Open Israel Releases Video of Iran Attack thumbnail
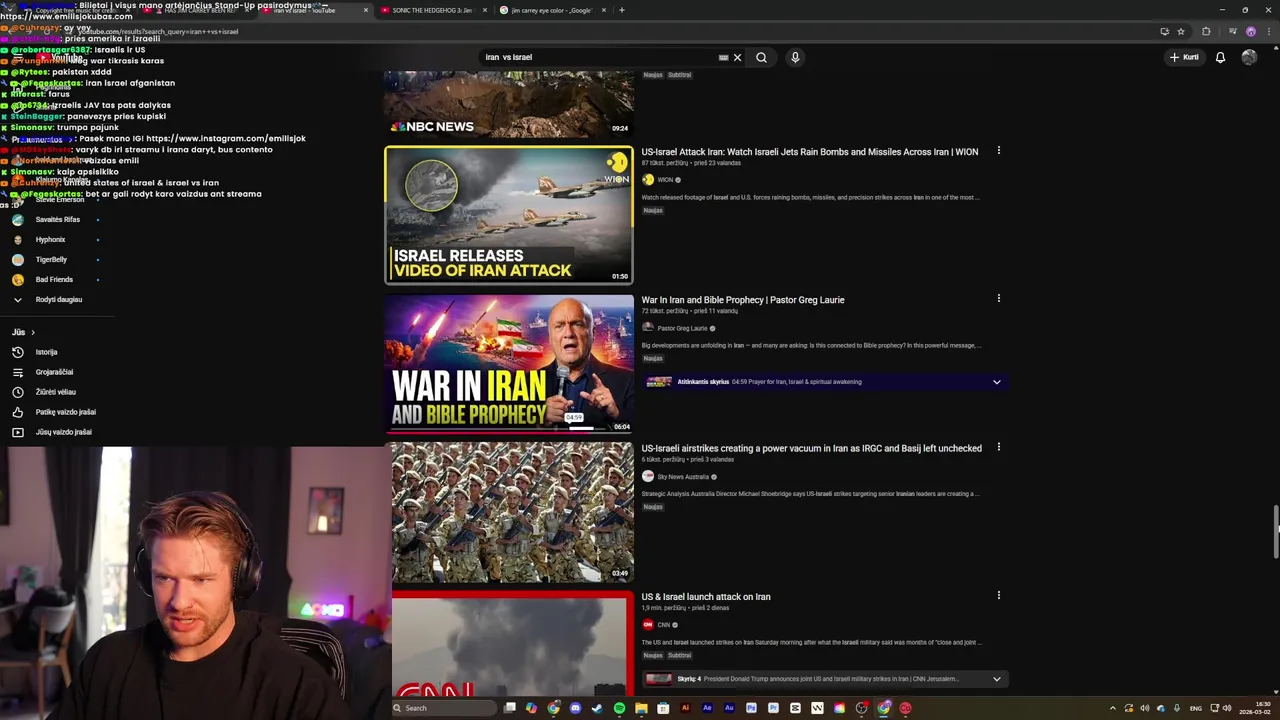 point(509,215)
